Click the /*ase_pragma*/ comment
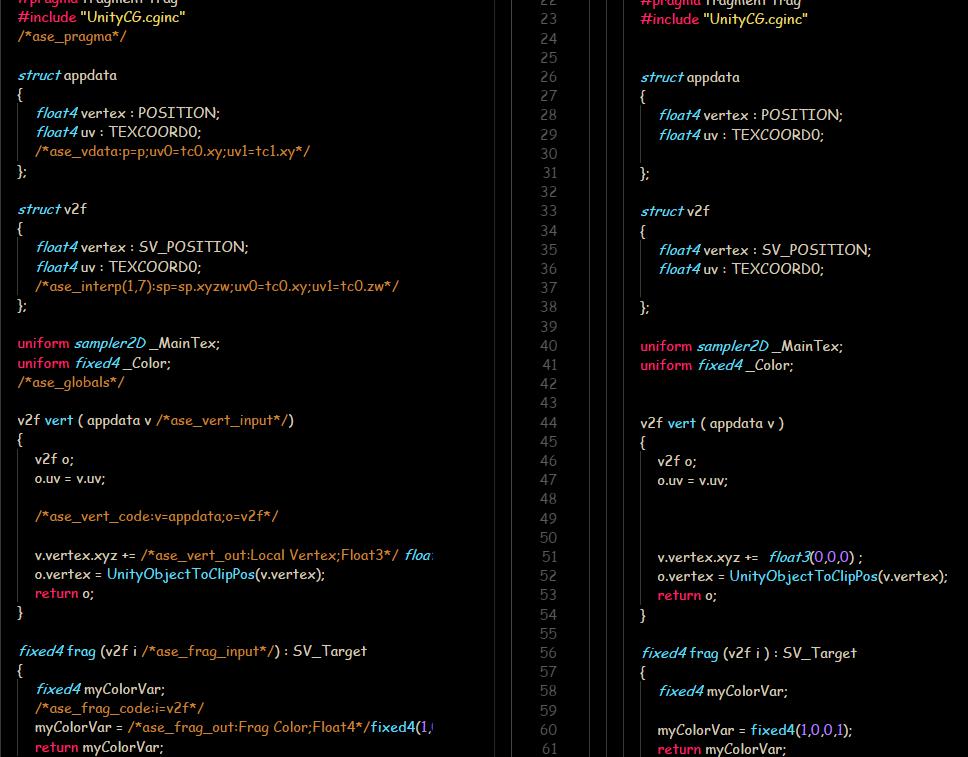 click(72, 36)
